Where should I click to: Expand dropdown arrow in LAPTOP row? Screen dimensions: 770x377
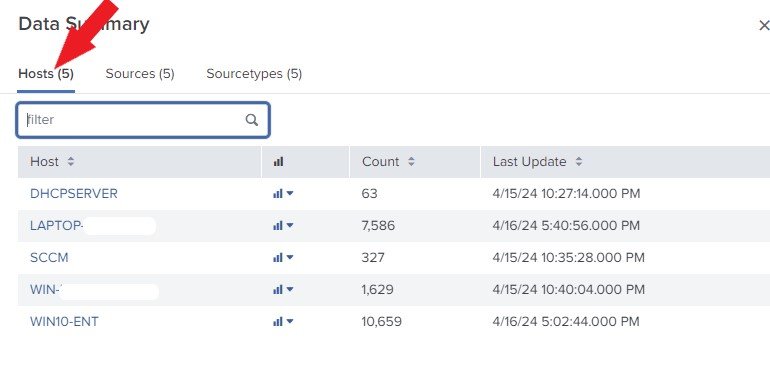(290, 225)
